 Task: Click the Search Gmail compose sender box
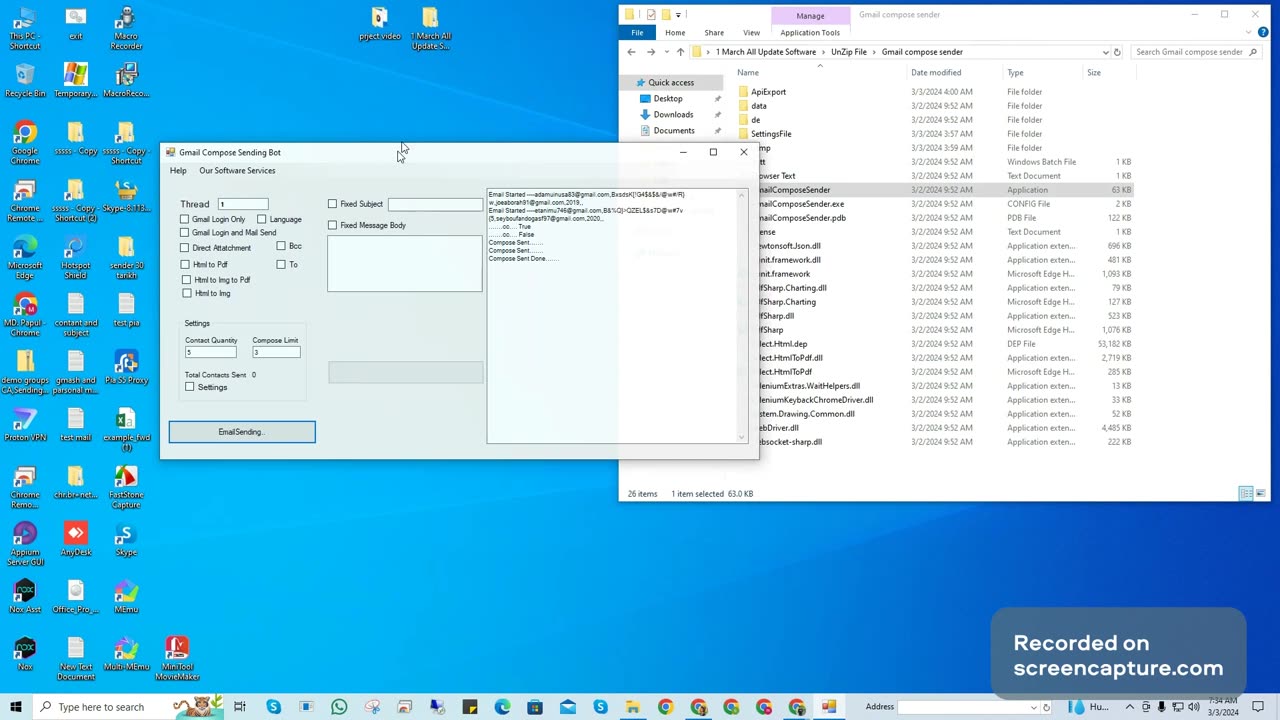click(x=1197, y=52)
